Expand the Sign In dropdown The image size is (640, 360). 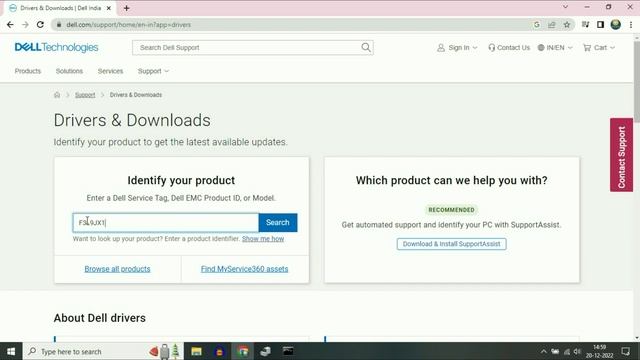(x=457, y=47)
